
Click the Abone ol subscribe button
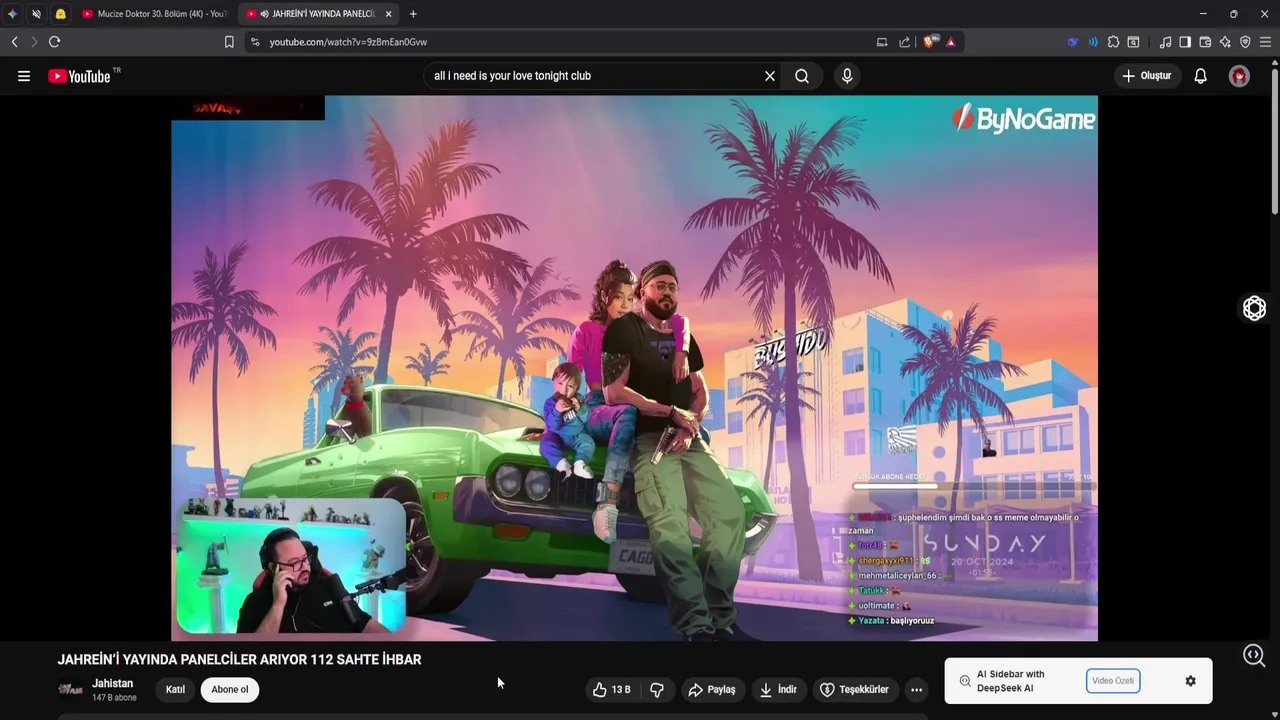(230, 689)
